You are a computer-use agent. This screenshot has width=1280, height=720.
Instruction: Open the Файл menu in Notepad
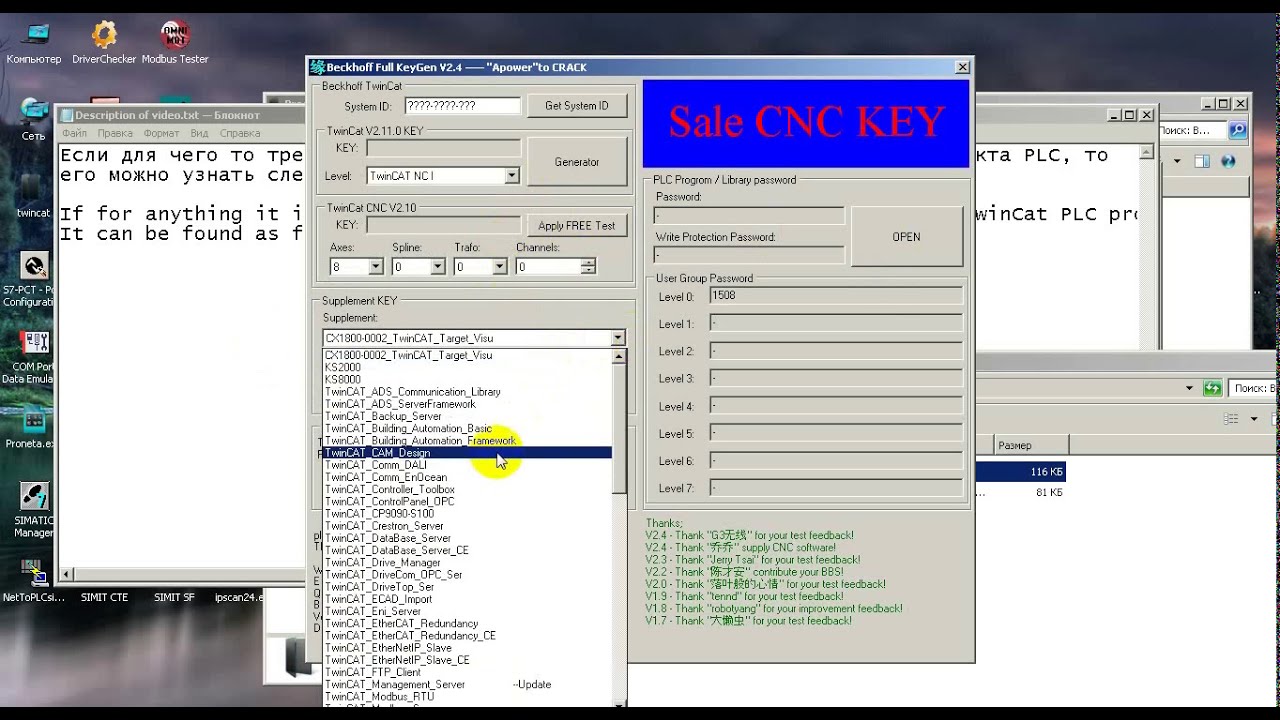click(74, 133)
